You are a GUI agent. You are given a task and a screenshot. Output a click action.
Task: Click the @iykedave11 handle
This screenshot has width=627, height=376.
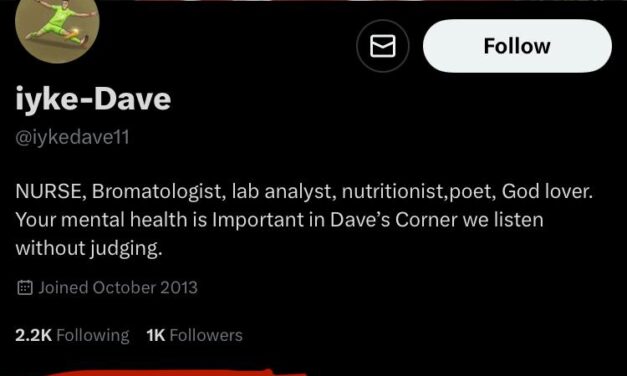pyautogui.click(x=72, y=138)
